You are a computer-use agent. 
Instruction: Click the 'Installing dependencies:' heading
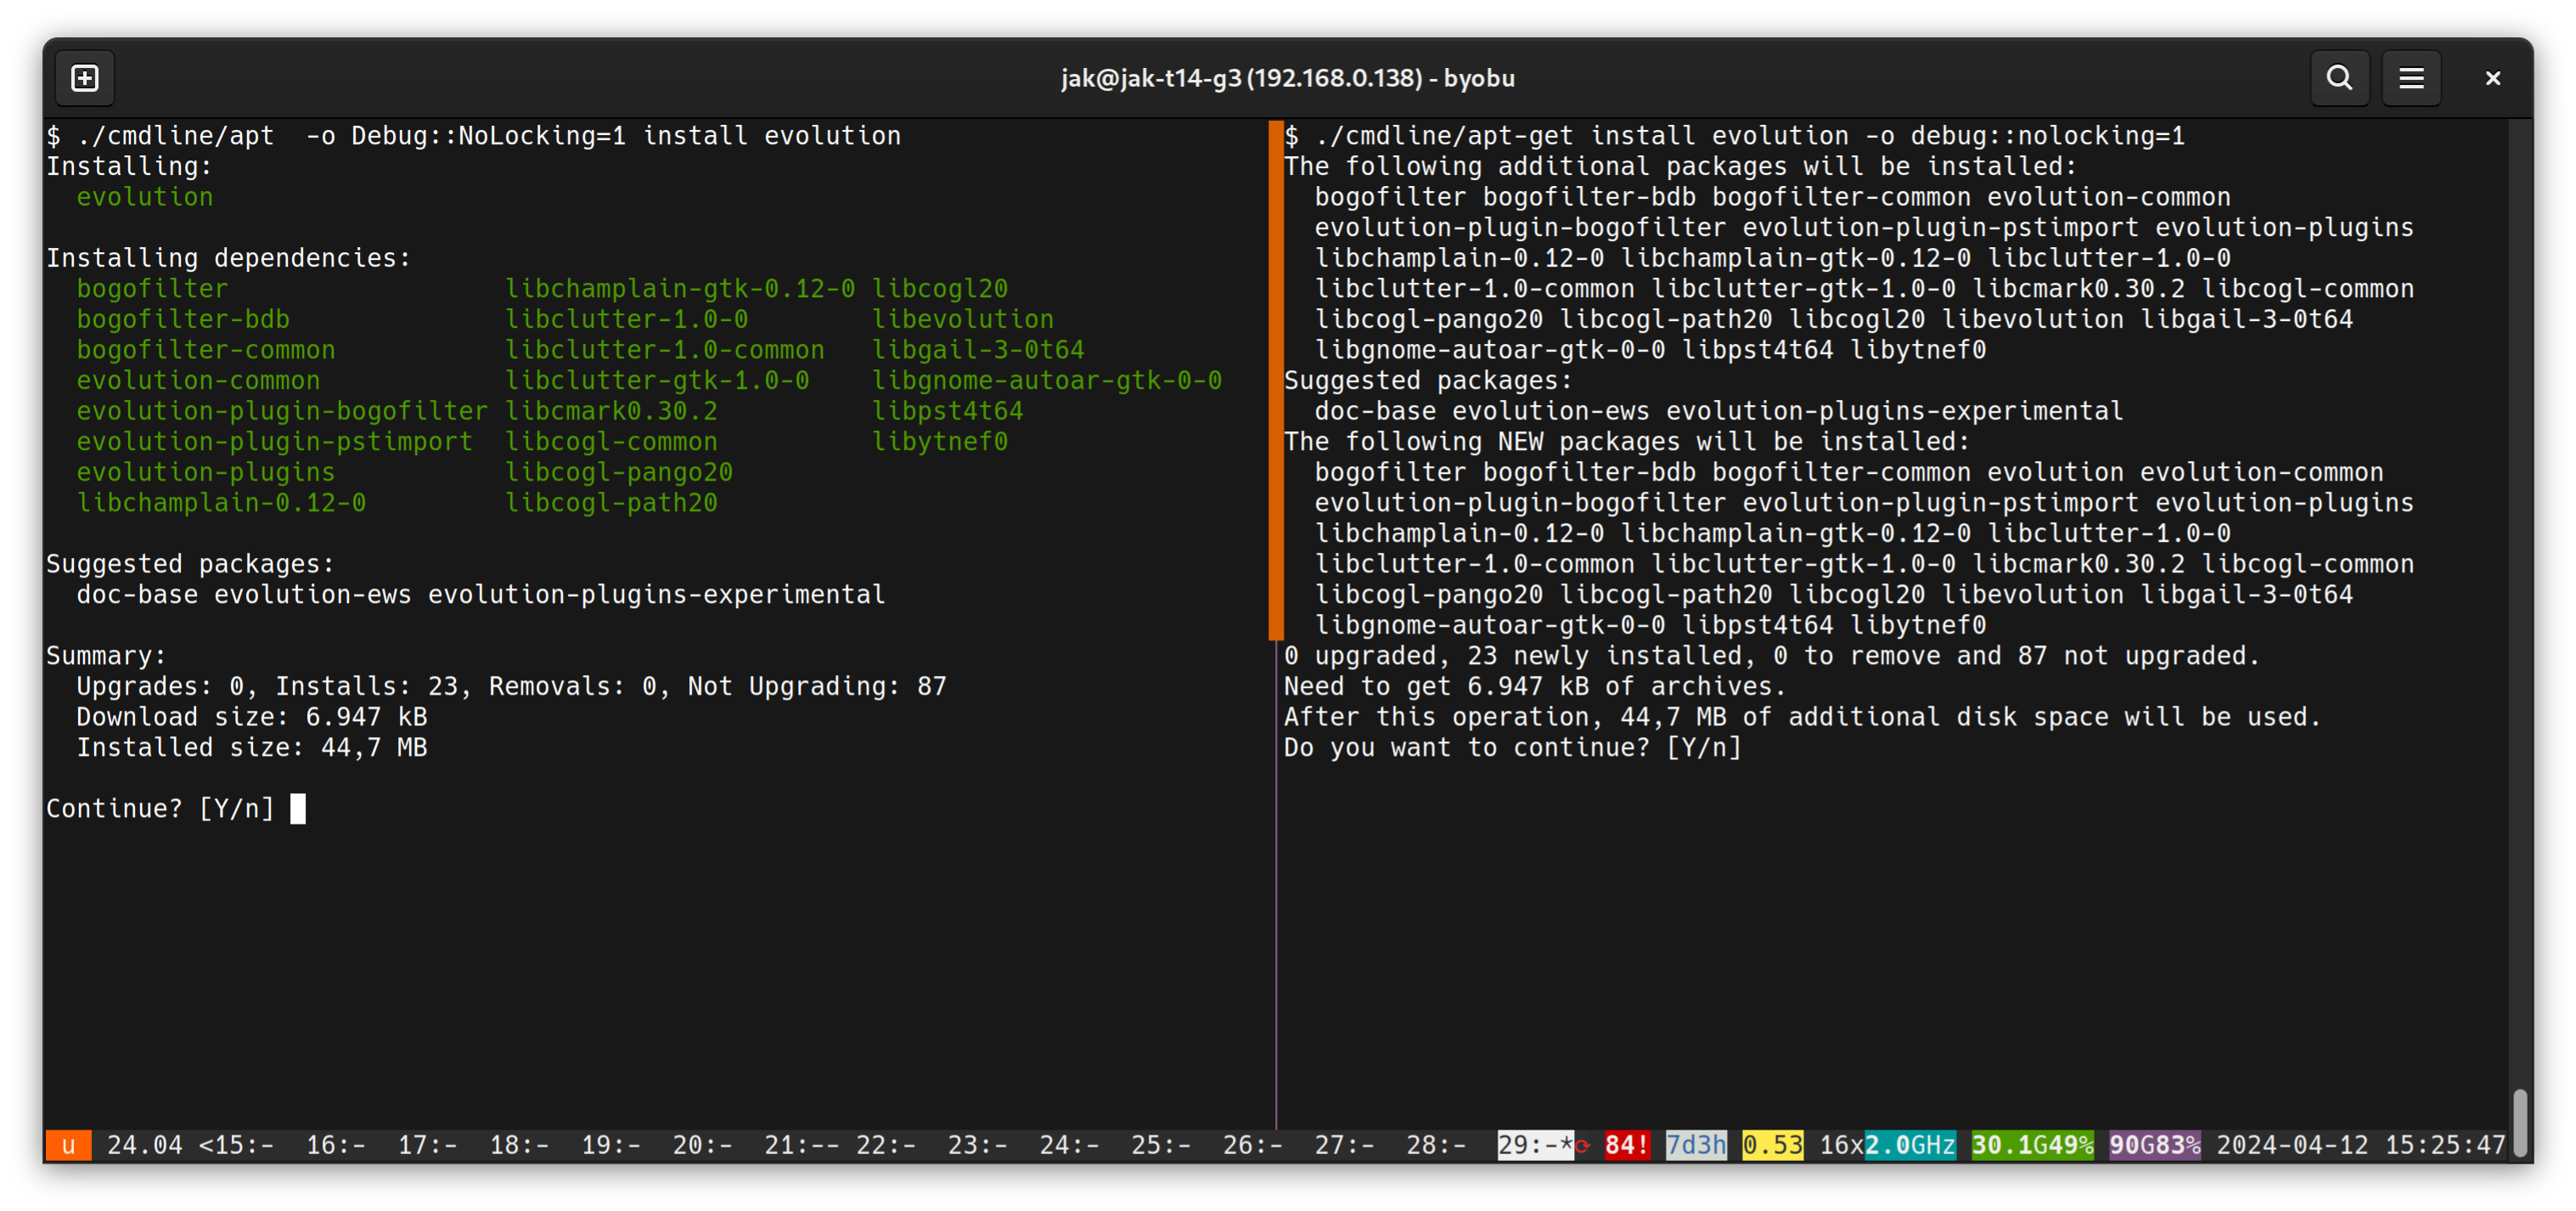[229, 258]
